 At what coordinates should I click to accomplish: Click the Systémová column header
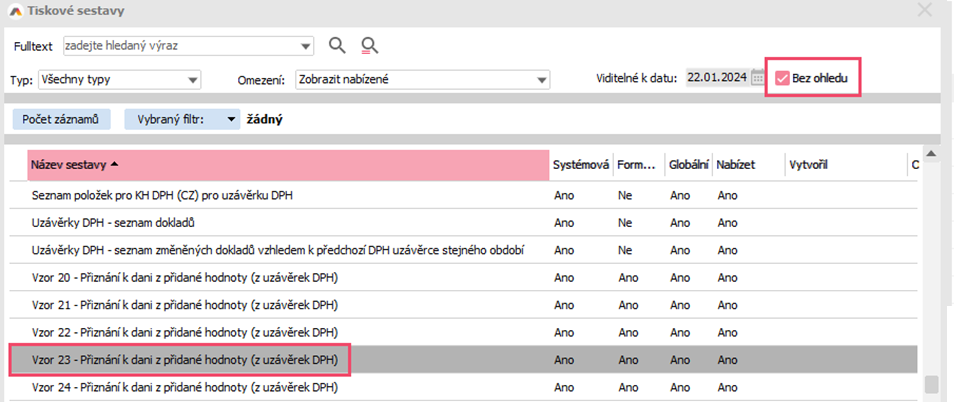click(x=580, y=165)
